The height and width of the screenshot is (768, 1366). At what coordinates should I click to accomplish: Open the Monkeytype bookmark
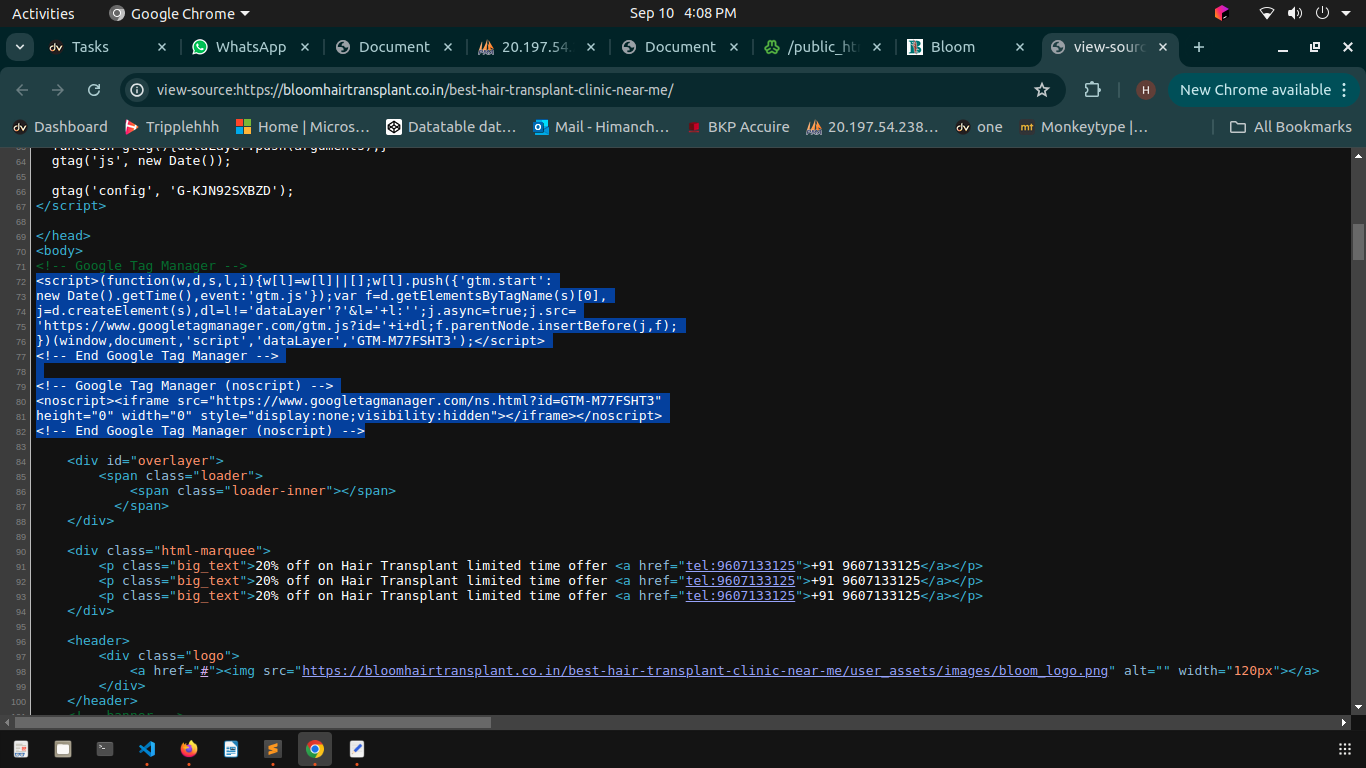pyautogui.click(x=1083, y=127)
